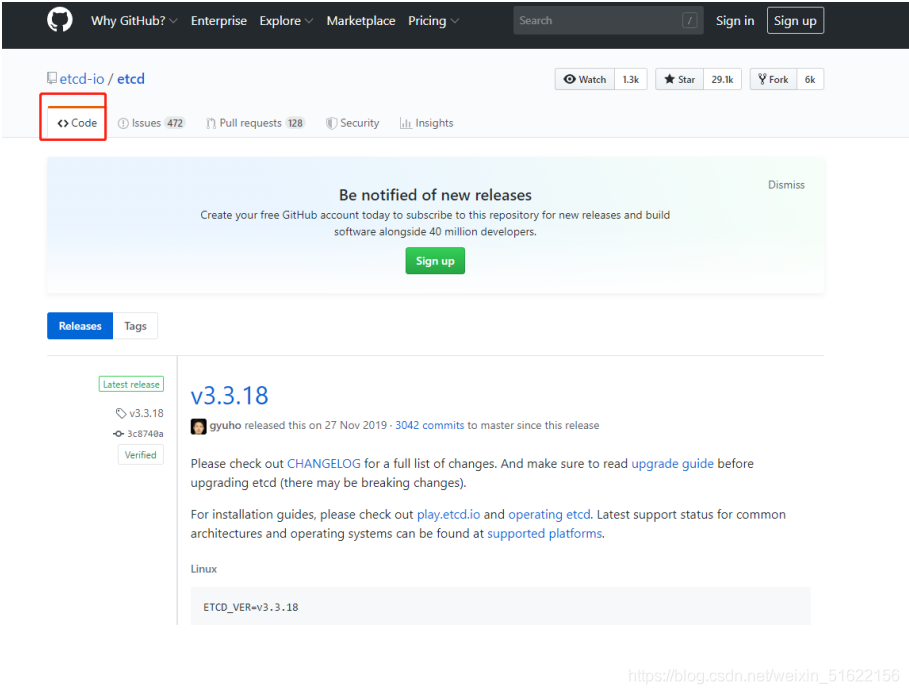Open the Insights tab

pos(427,123)
